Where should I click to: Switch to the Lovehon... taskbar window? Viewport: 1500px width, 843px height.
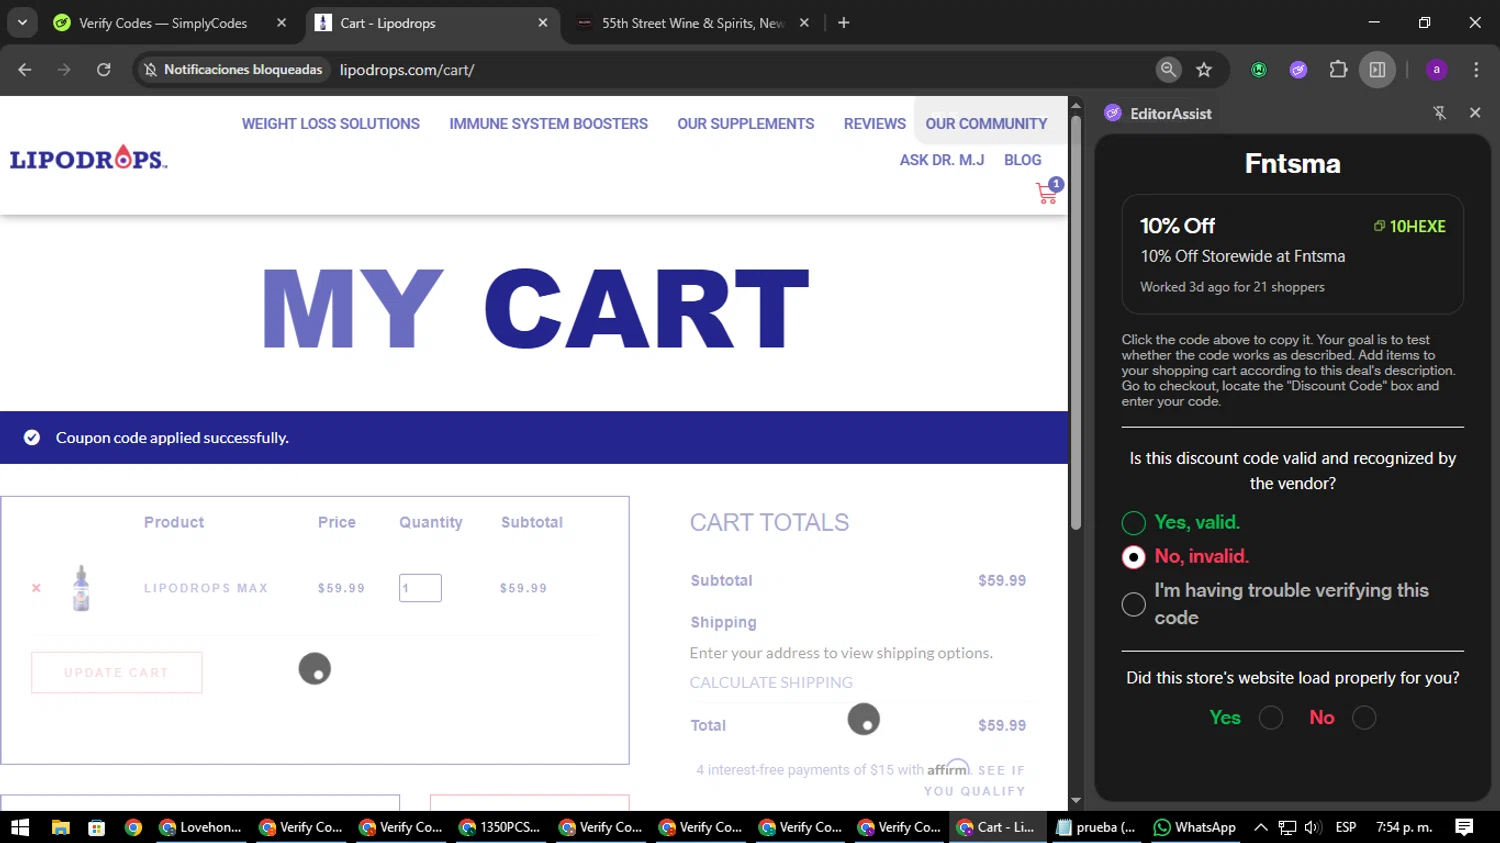[201, 827]
